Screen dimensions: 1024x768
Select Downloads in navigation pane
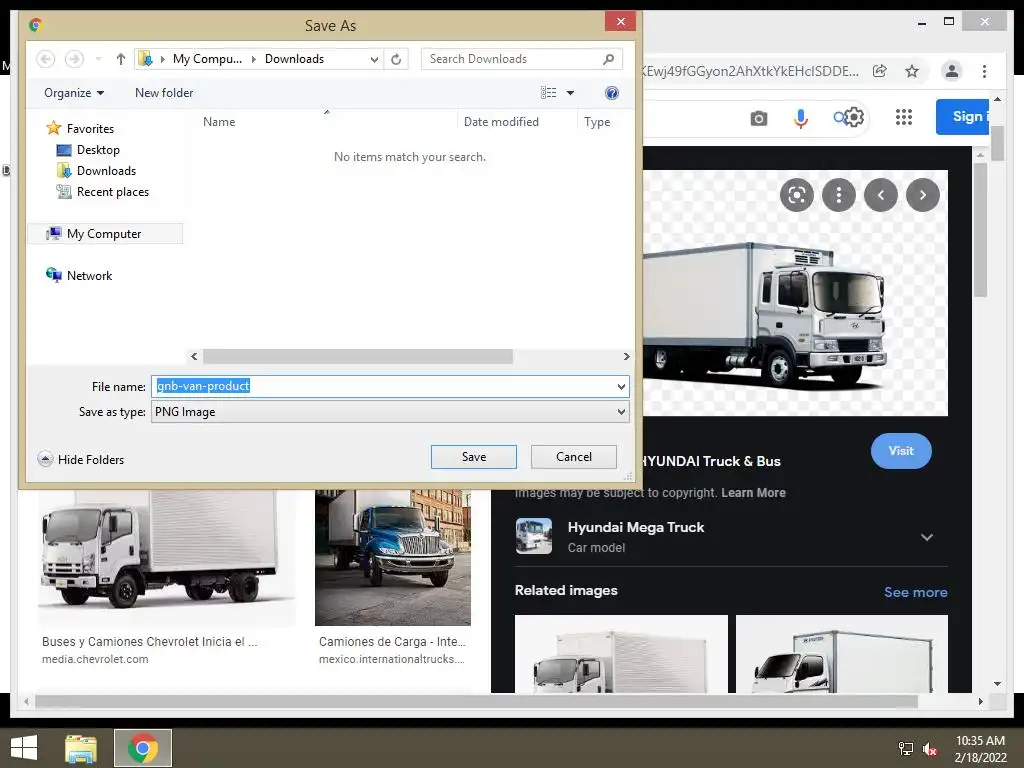(97, 170)
